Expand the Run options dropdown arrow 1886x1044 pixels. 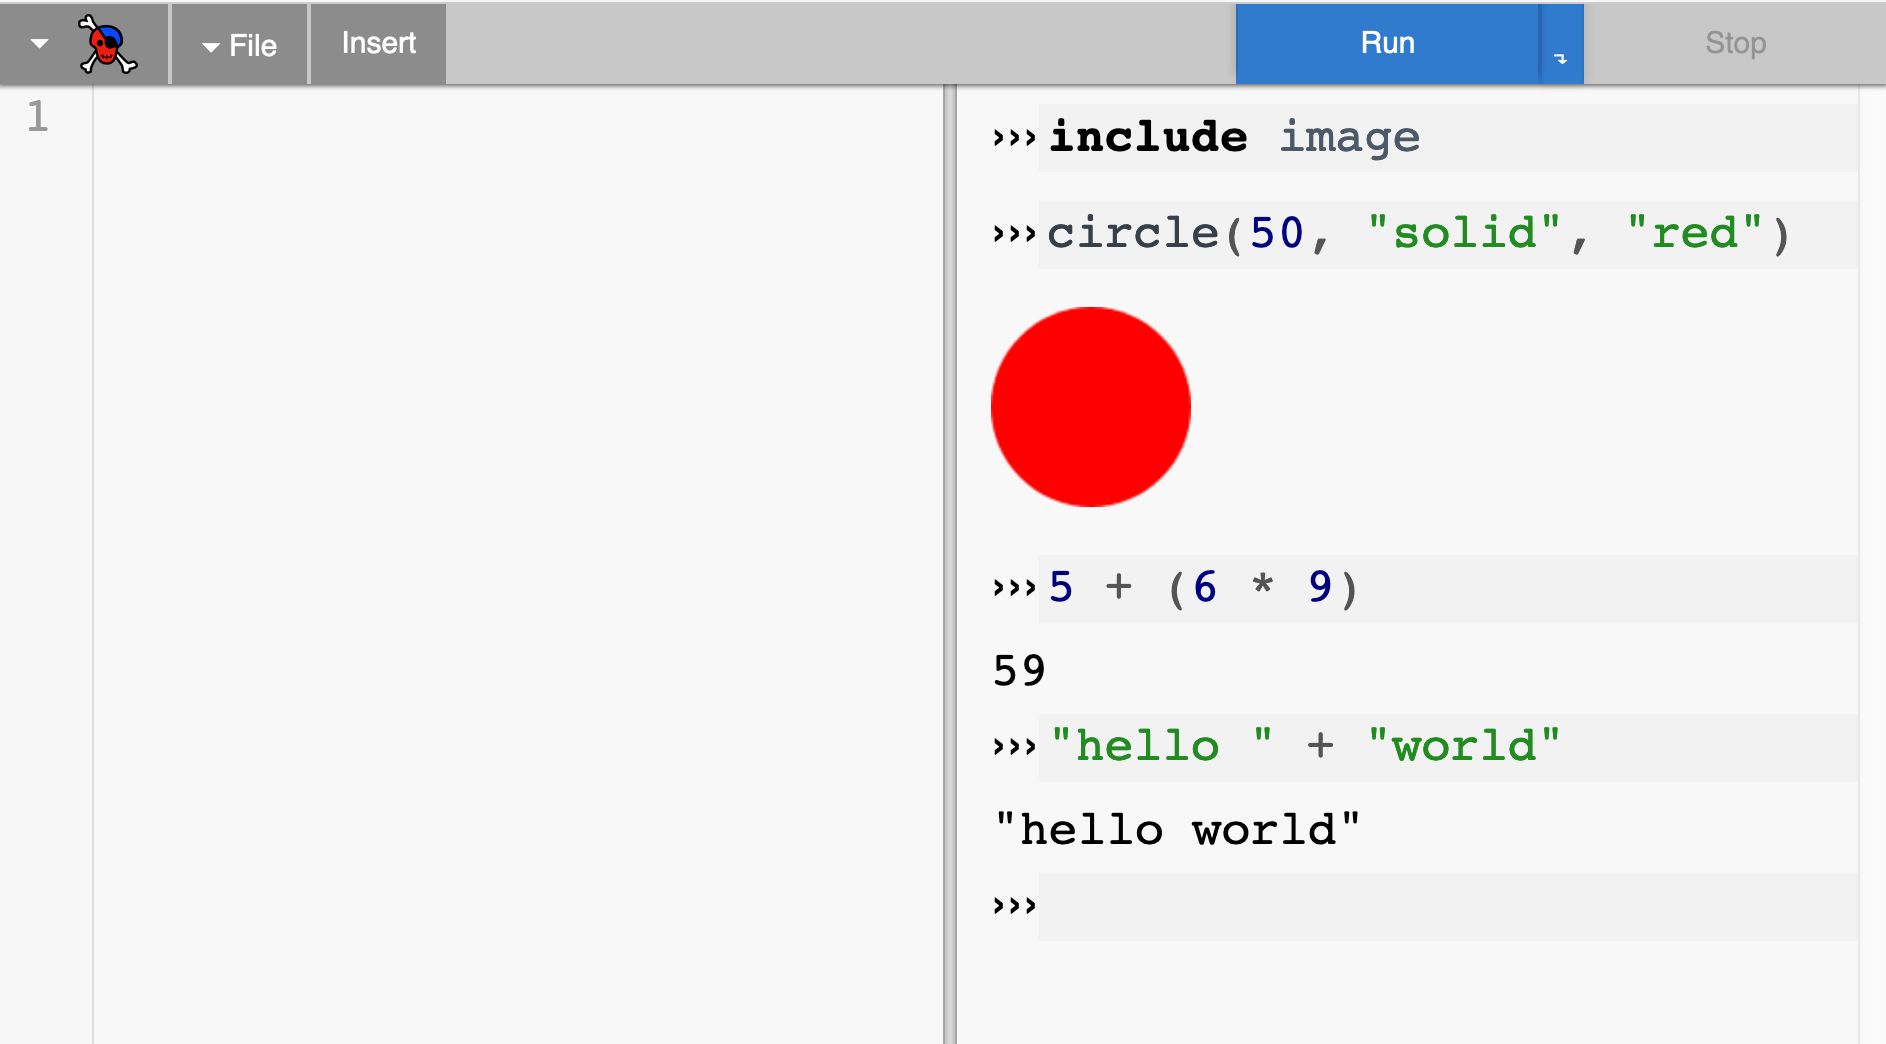pos(1561,44)
